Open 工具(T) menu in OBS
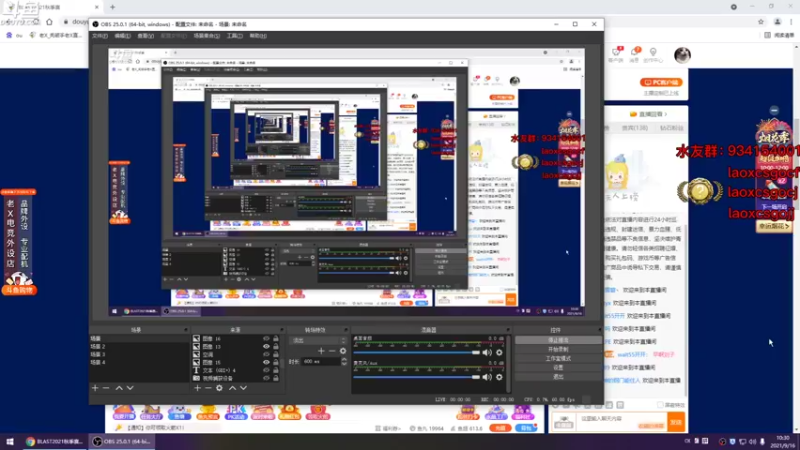This screenshot has width=800, height=450. tap(235, 36)
